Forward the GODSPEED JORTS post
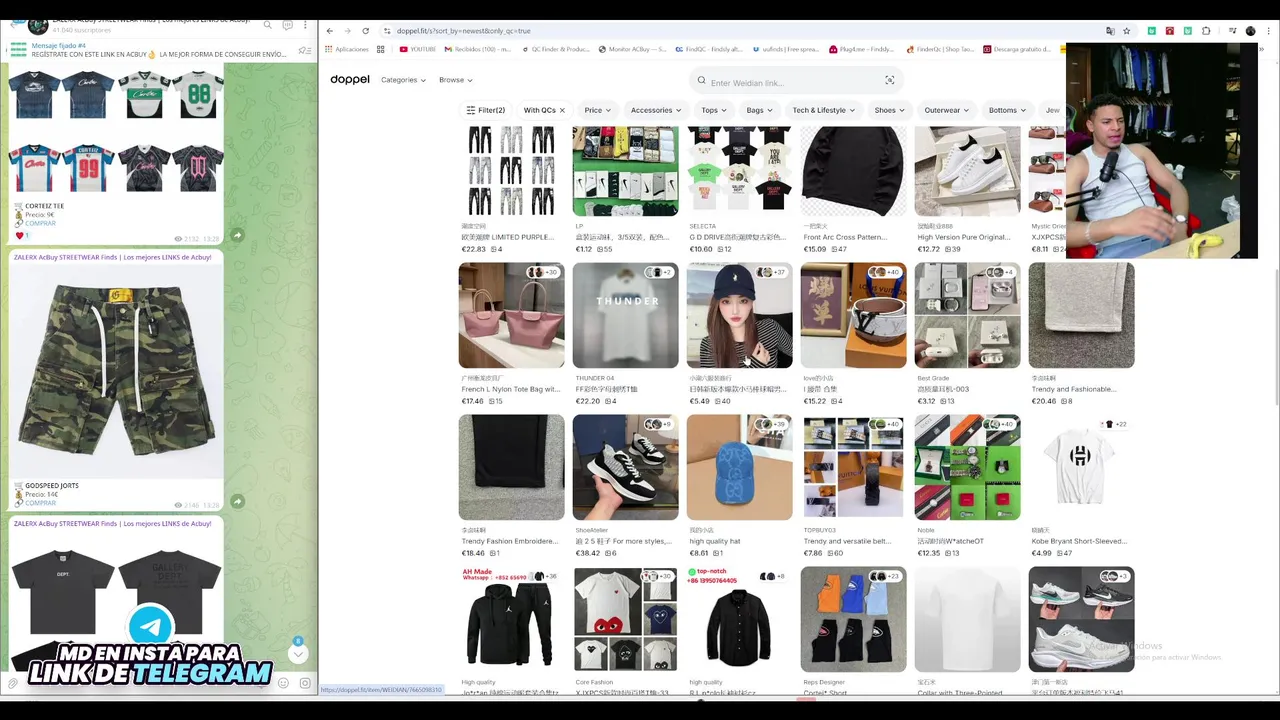 tap(237, 500)
